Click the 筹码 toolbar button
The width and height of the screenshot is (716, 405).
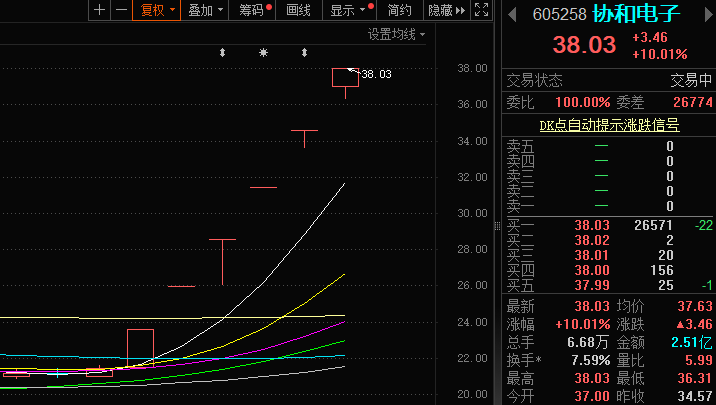[x=255, y=10]
